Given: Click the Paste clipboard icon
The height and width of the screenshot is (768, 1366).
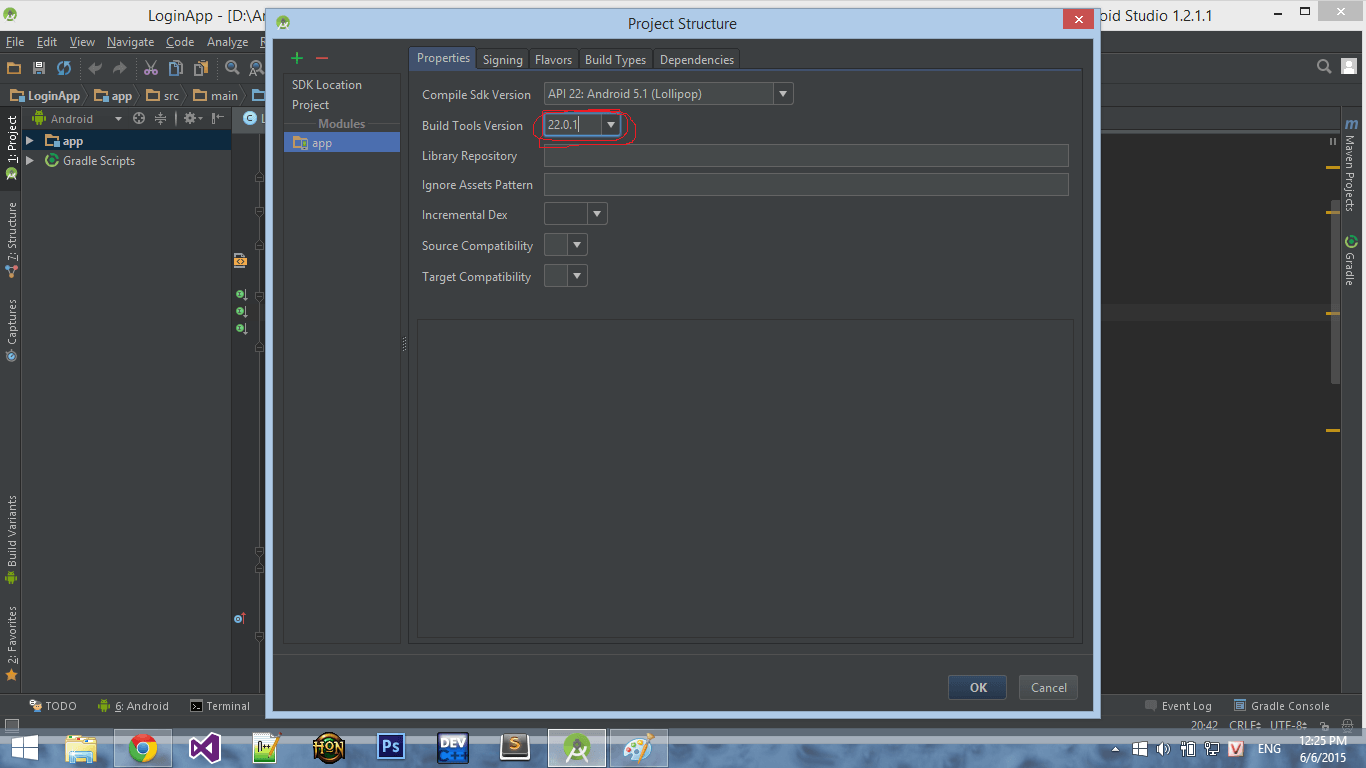Looking at the screenshot, I should pyautogui.click(x=201, y=68).
